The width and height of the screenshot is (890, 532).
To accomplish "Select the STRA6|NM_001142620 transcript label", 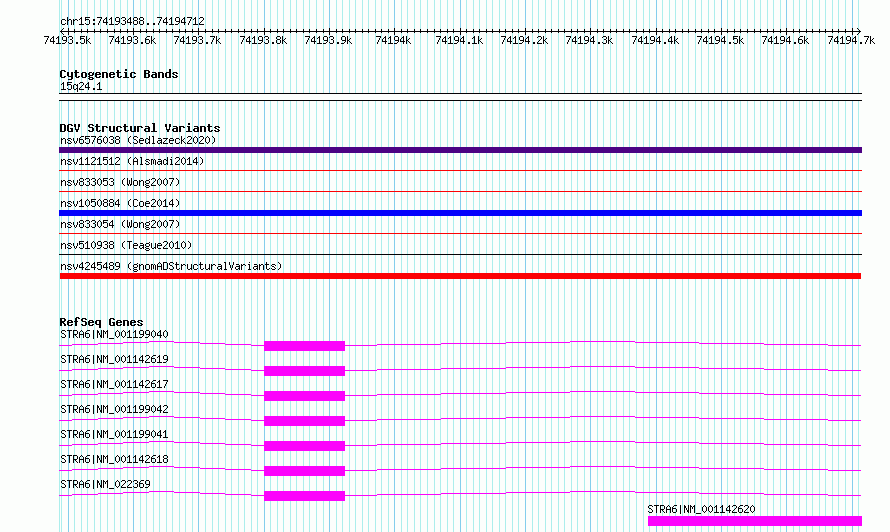I will click(702, 509).
